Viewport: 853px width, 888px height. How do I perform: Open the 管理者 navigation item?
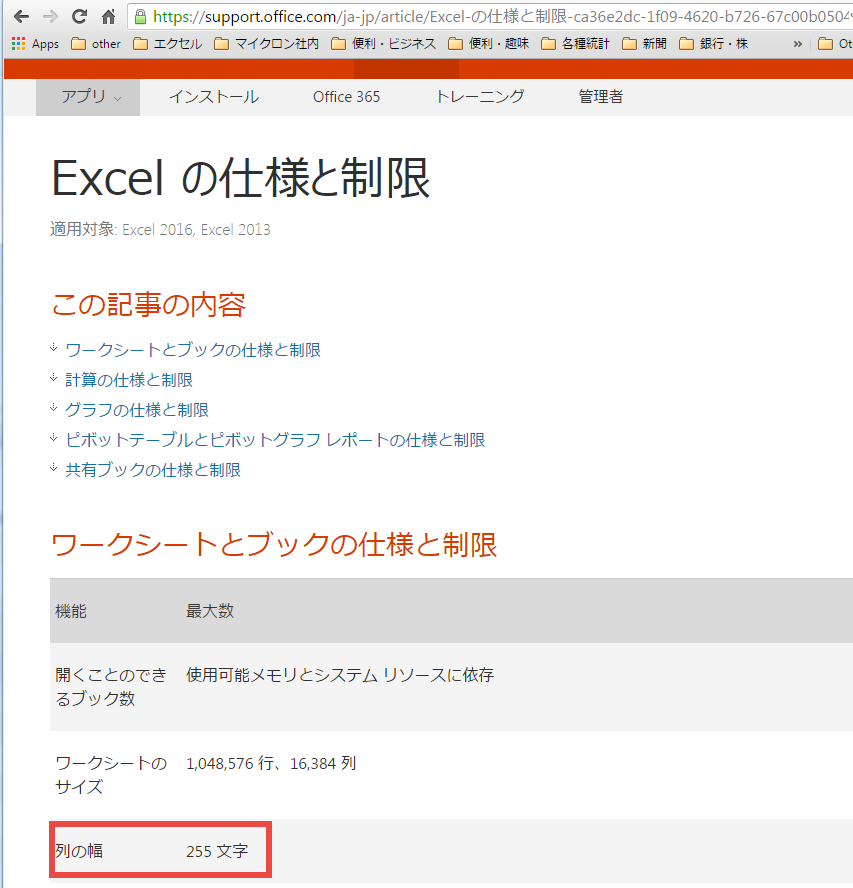click(x=601, y=97)
